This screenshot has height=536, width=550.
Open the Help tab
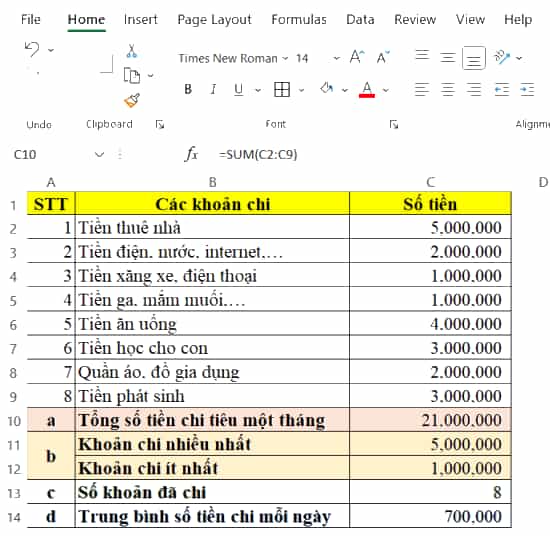518,20
